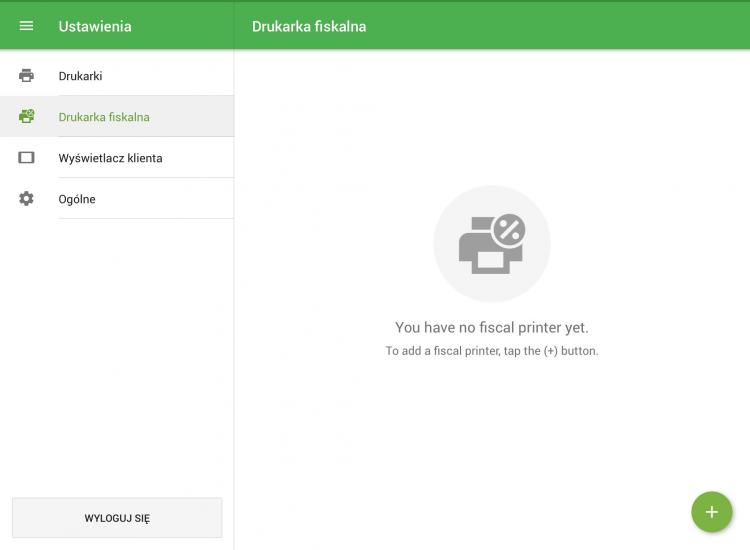Click blank content area below the hint text
Image resolution: width=750 pixels, height=550 pixels.
click(491, 440)
